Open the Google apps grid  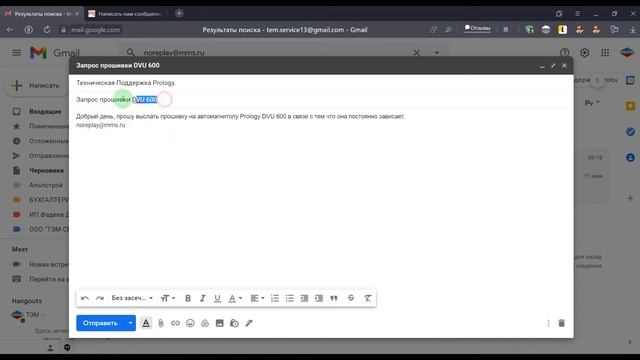[605, 53]
